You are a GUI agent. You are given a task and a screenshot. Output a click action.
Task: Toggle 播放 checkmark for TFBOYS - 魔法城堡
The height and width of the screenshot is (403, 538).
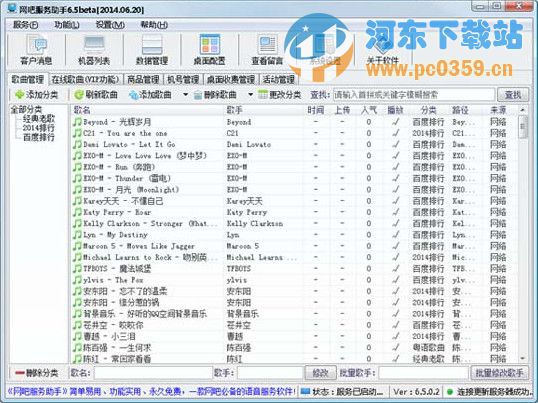point(396,269)
